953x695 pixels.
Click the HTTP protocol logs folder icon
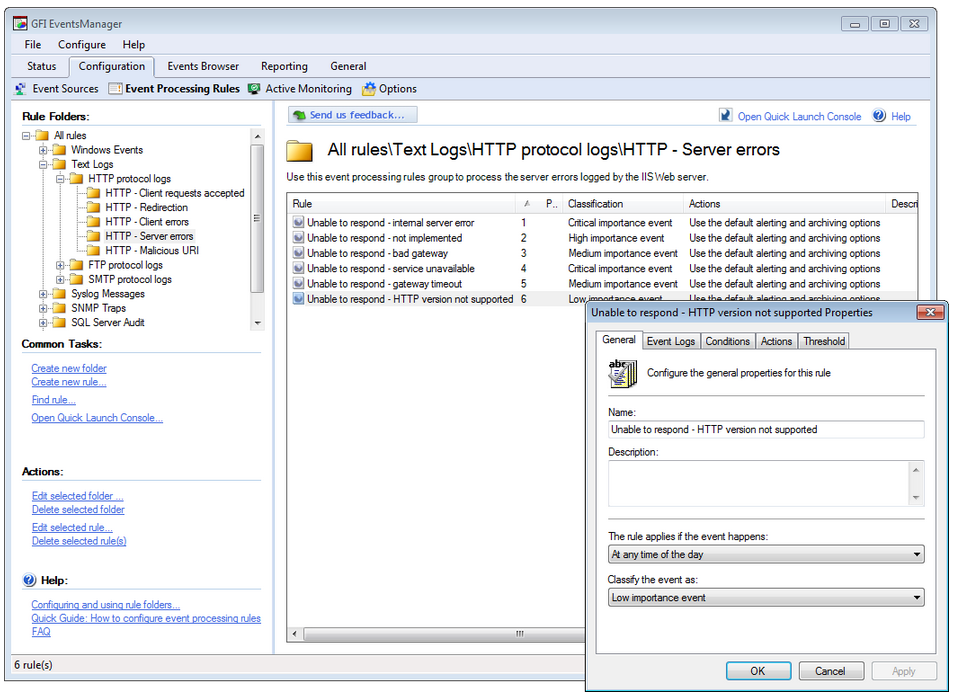tap(76, 179)
